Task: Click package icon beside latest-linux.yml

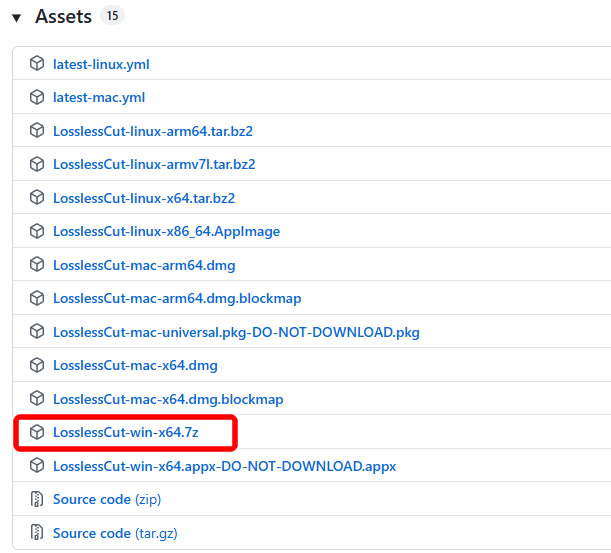Action: point(37,64)
